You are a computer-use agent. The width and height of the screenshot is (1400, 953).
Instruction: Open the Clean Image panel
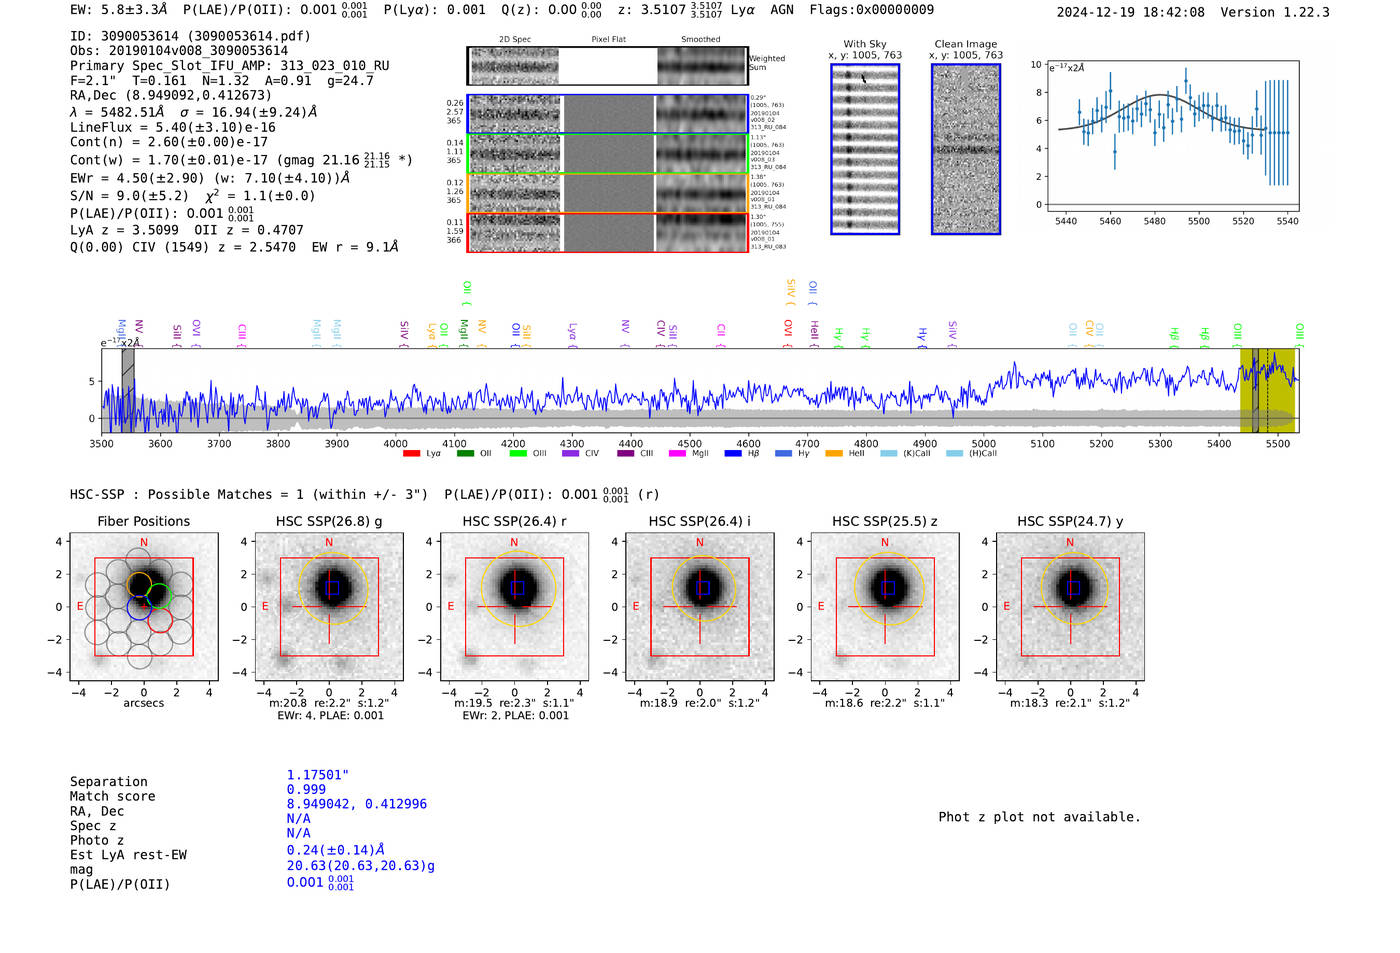point(966,149)
